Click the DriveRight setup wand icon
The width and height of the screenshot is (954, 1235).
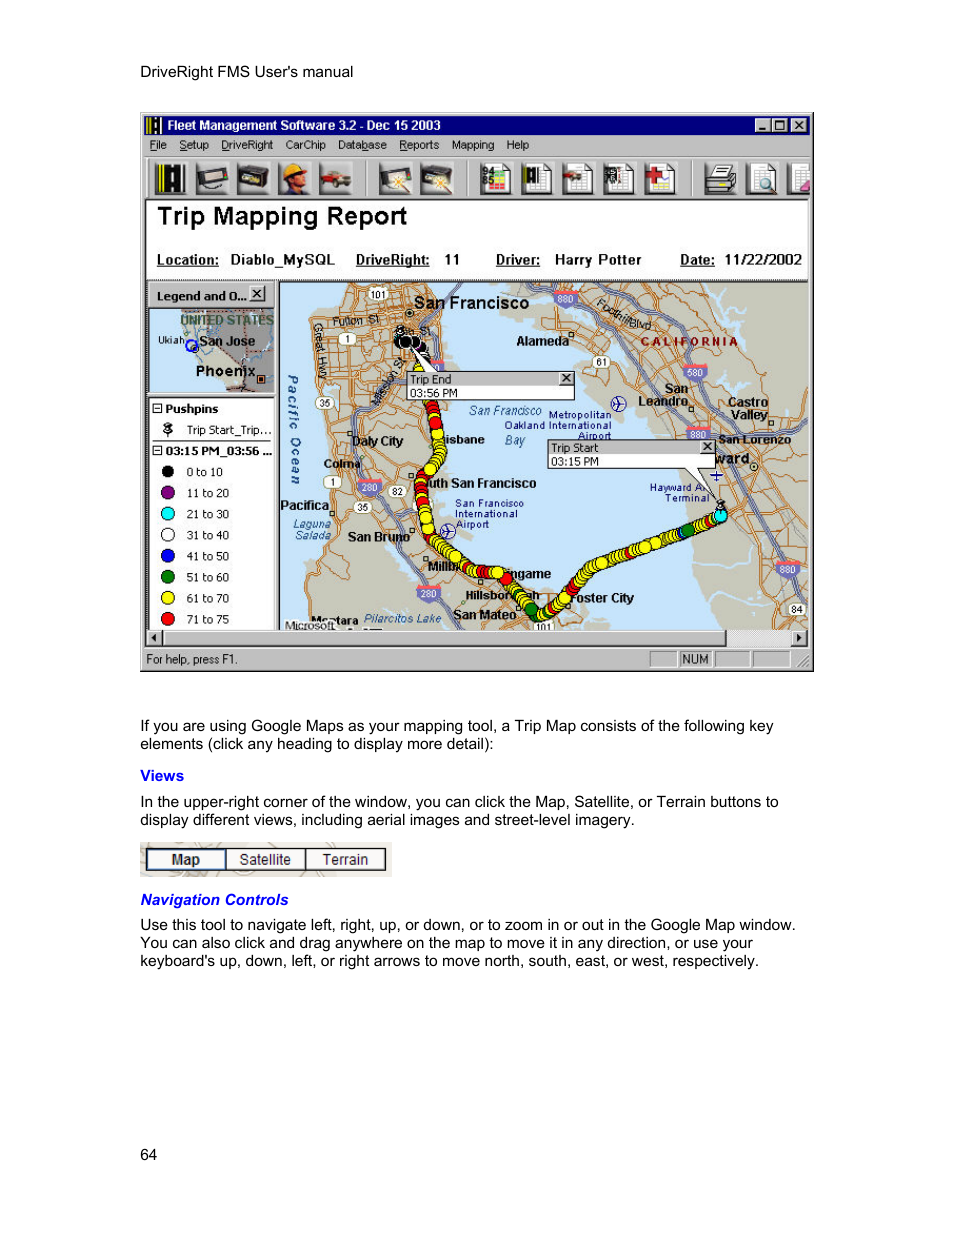[395, 178]
